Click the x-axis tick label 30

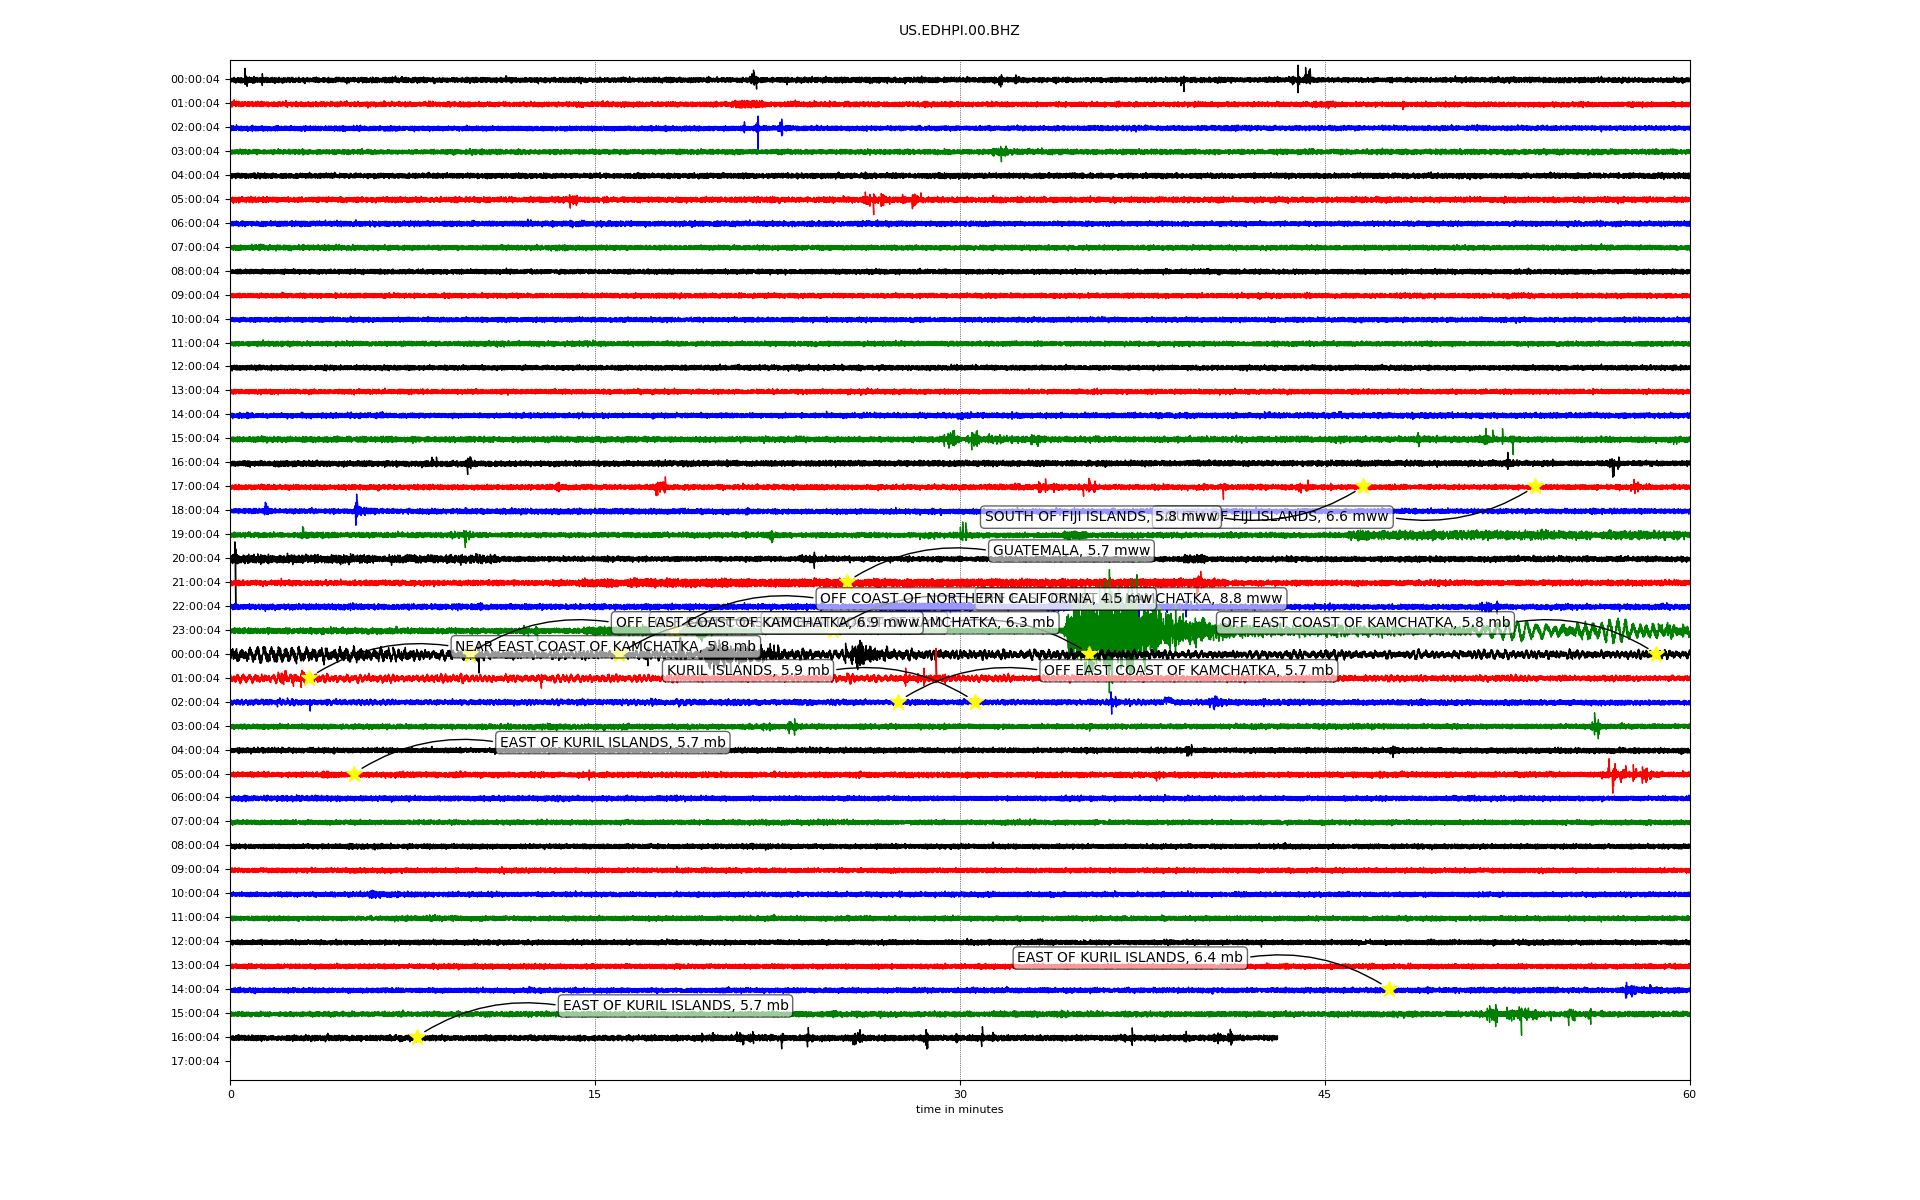point(960,1094)
